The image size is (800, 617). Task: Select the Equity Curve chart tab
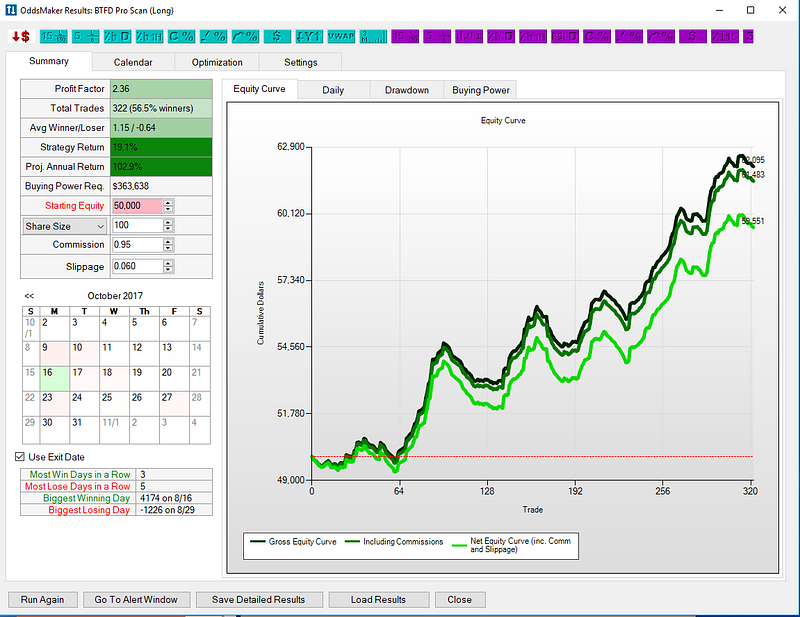coord(259,89)
